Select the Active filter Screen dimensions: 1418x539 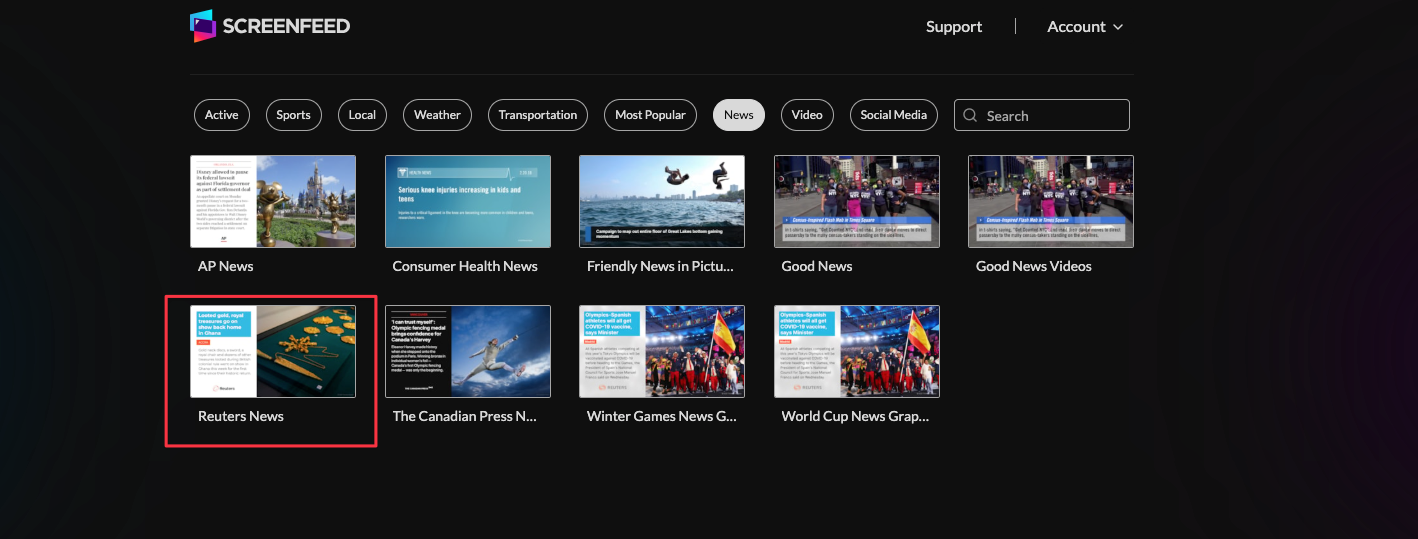(x=221, y=115)
